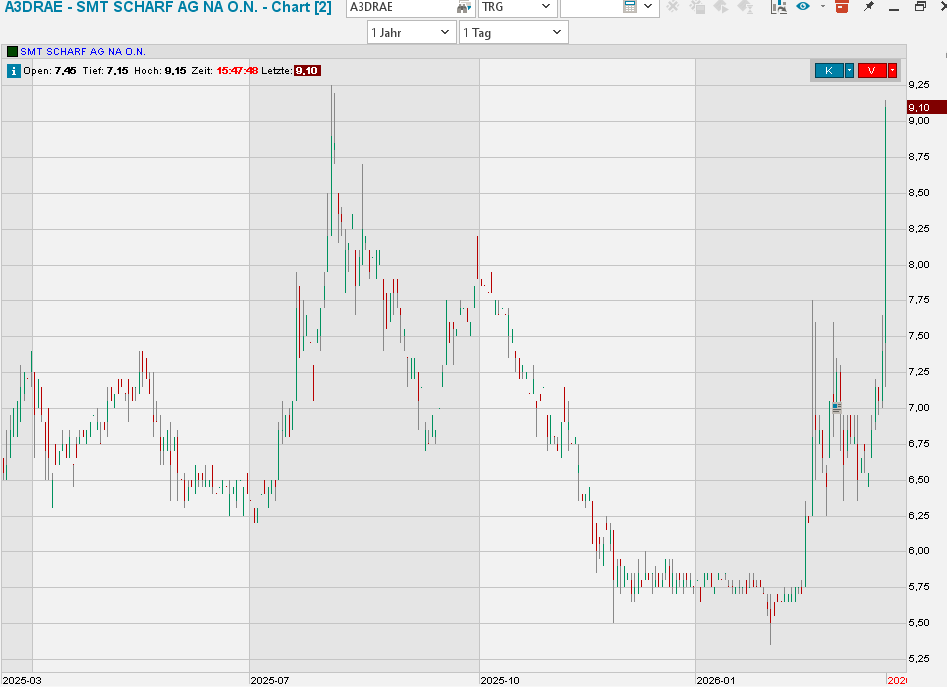Open the 1 Jahr time range dropdown
This screenshot has height=687, width=947.
[411, 33]
